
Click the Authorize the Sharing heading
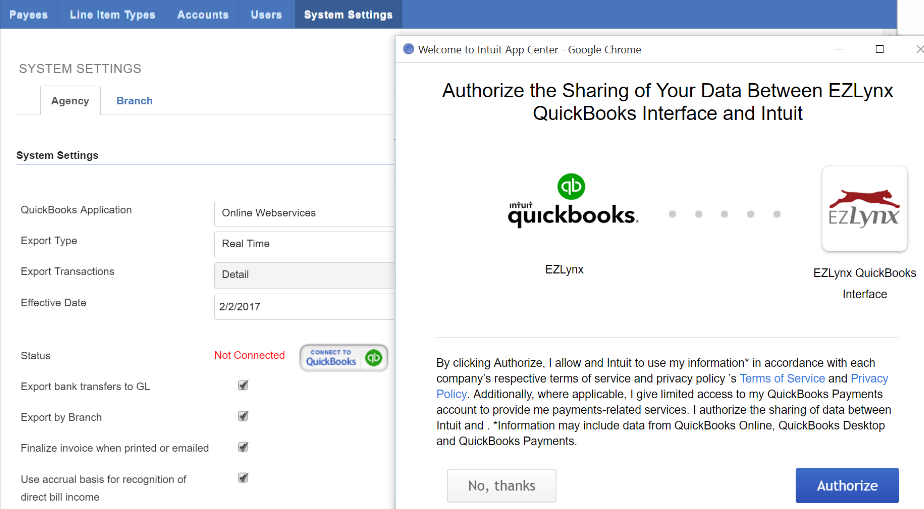click(668, 102)
